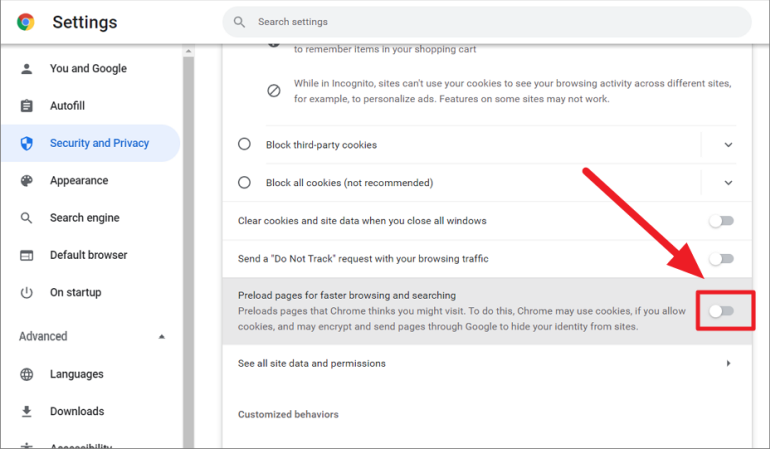Image resolution: width=770 pixels, height=449 pixels.
Task: Open See all site data and permissions
Action: pos(487,364)
